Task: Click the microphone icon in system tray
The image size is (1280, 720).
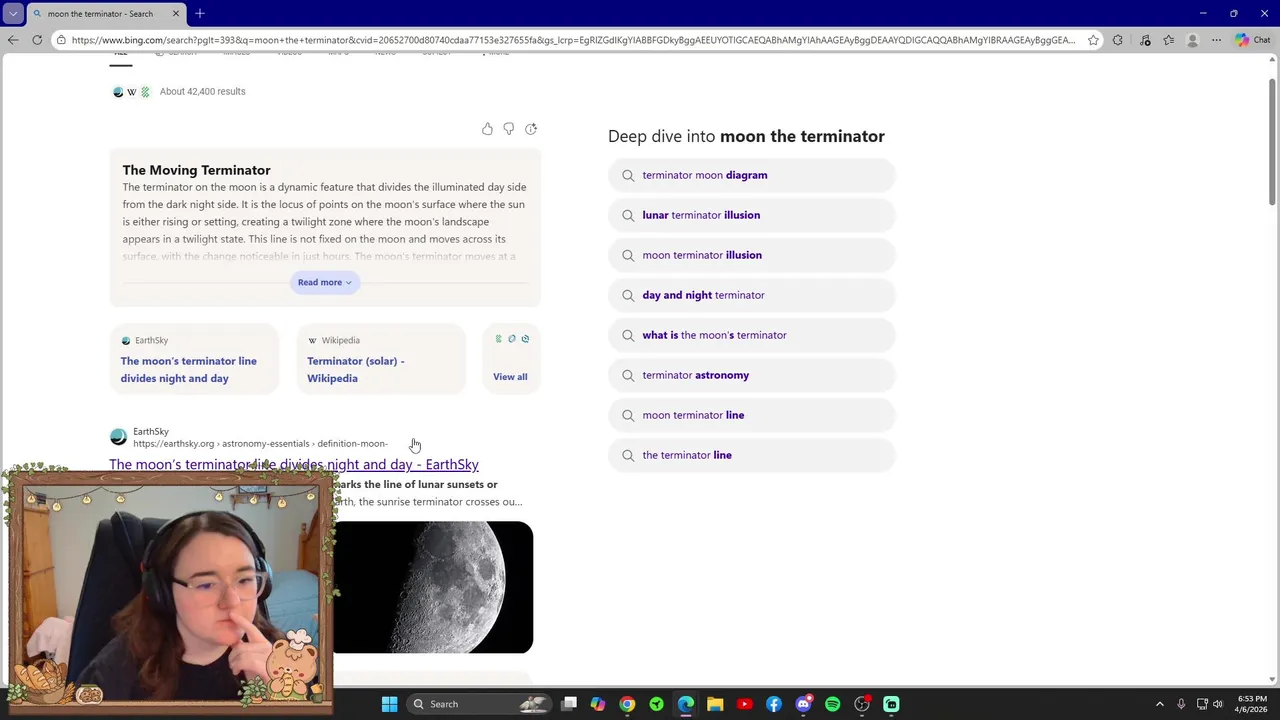Action: pyautogui.click(x=1181, y=704)
